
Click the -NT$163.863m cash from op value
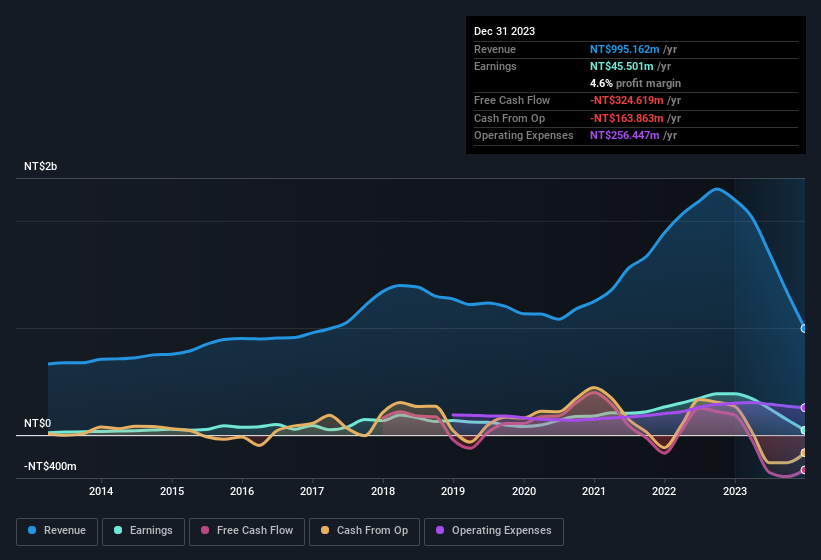click(627, 118)
